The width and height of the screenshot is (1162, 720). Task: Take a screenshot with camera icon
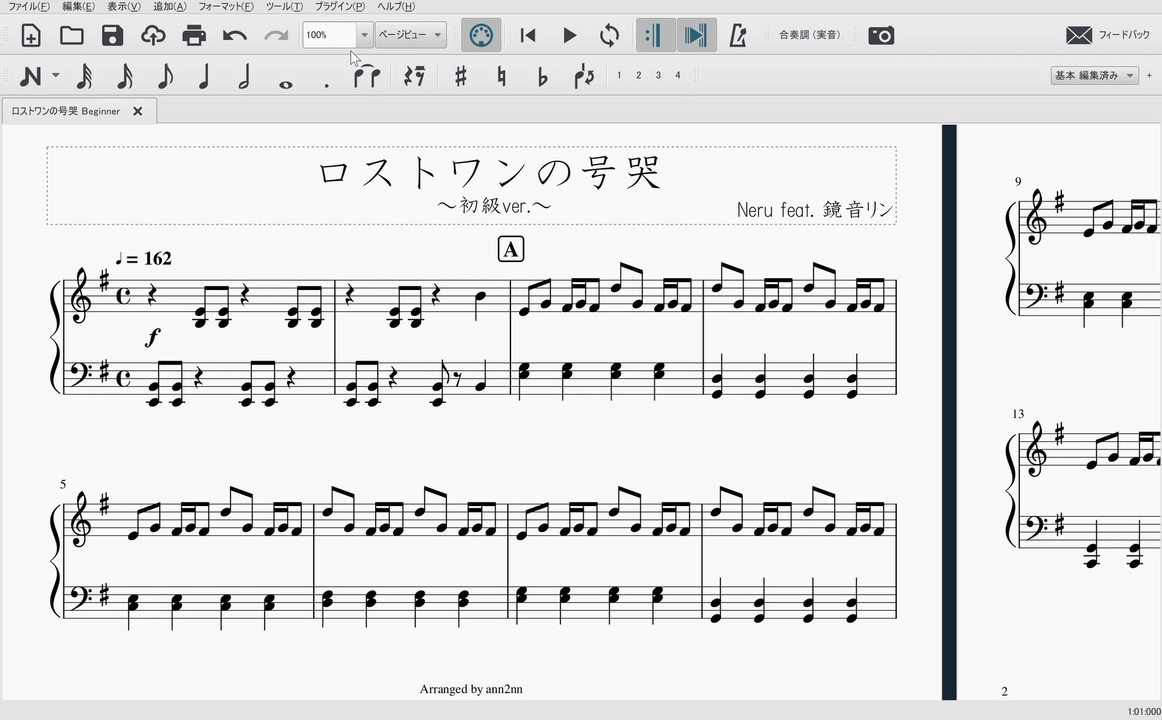pos(881,36)
